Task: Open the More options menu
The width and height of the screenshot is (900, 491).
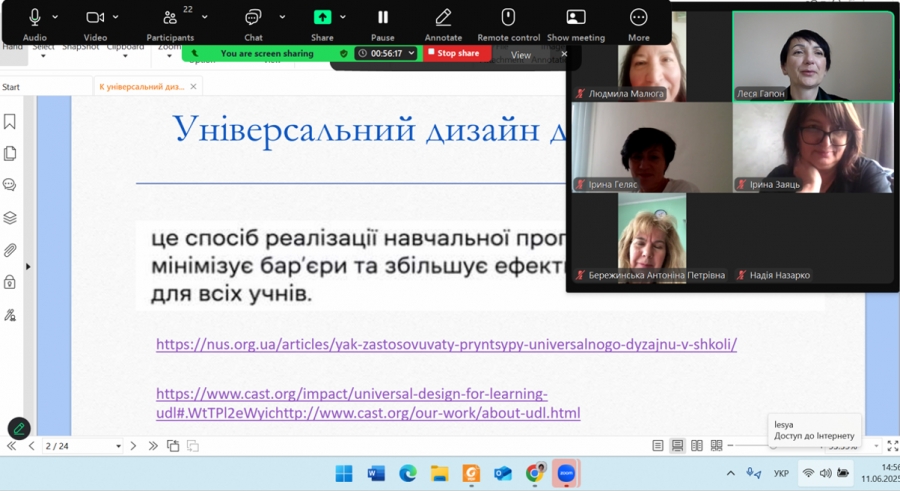Action: click(x=638, y=18)
